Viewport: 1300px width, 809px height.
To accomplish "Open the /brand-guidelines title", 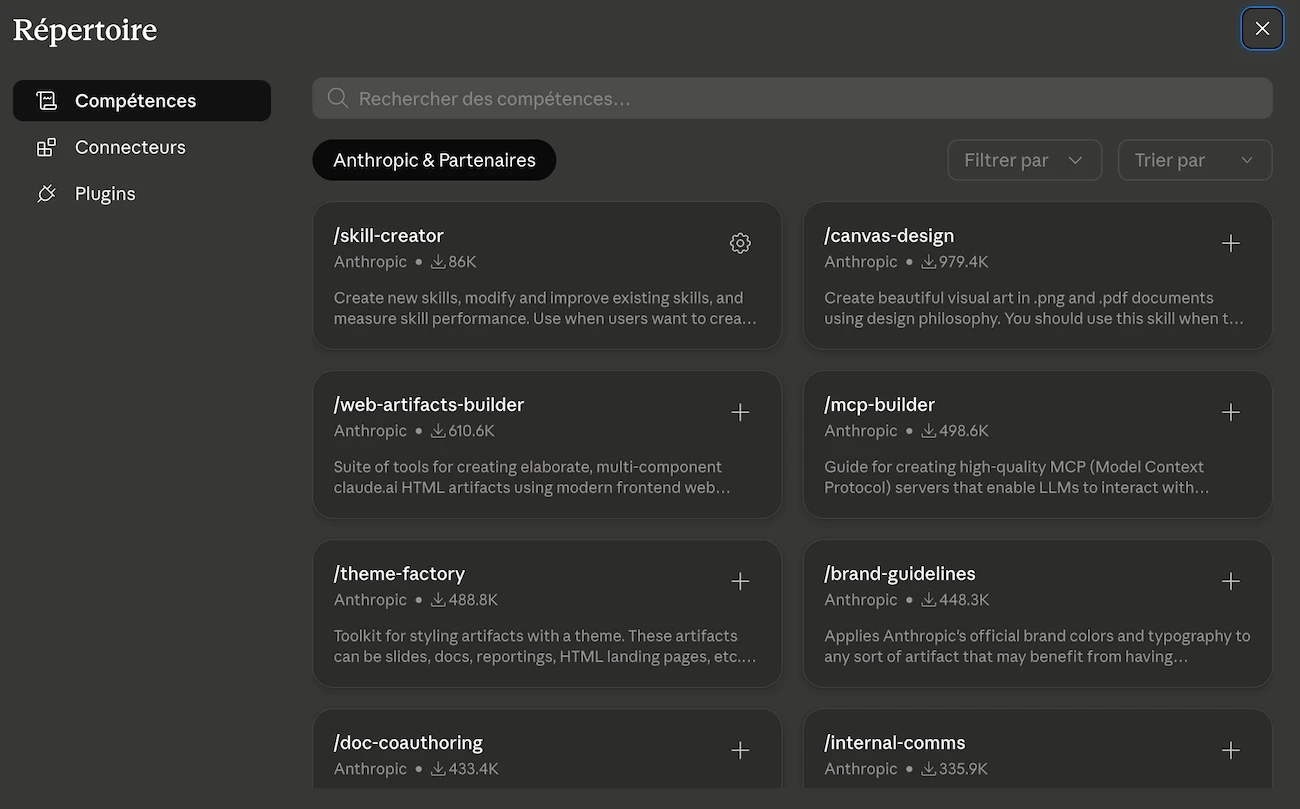I will tap(900, 574).
